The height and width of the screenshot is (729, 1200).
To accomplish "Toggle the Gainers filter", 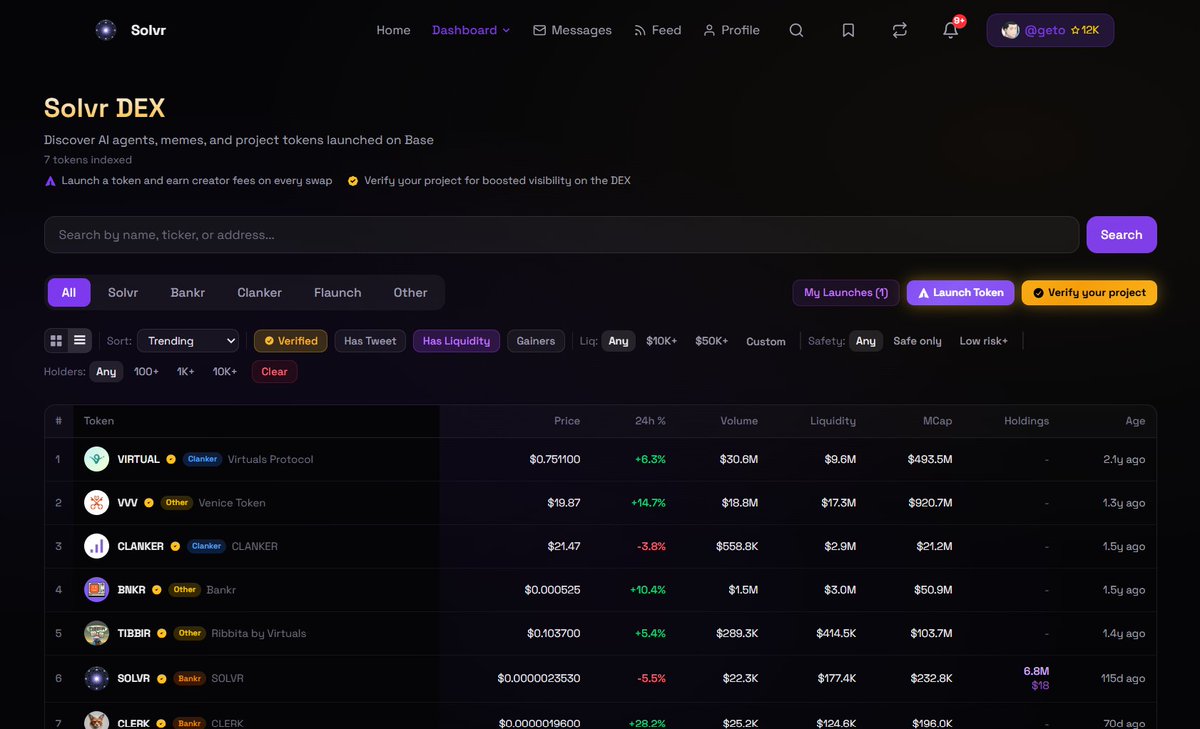I will click(536, 341).
